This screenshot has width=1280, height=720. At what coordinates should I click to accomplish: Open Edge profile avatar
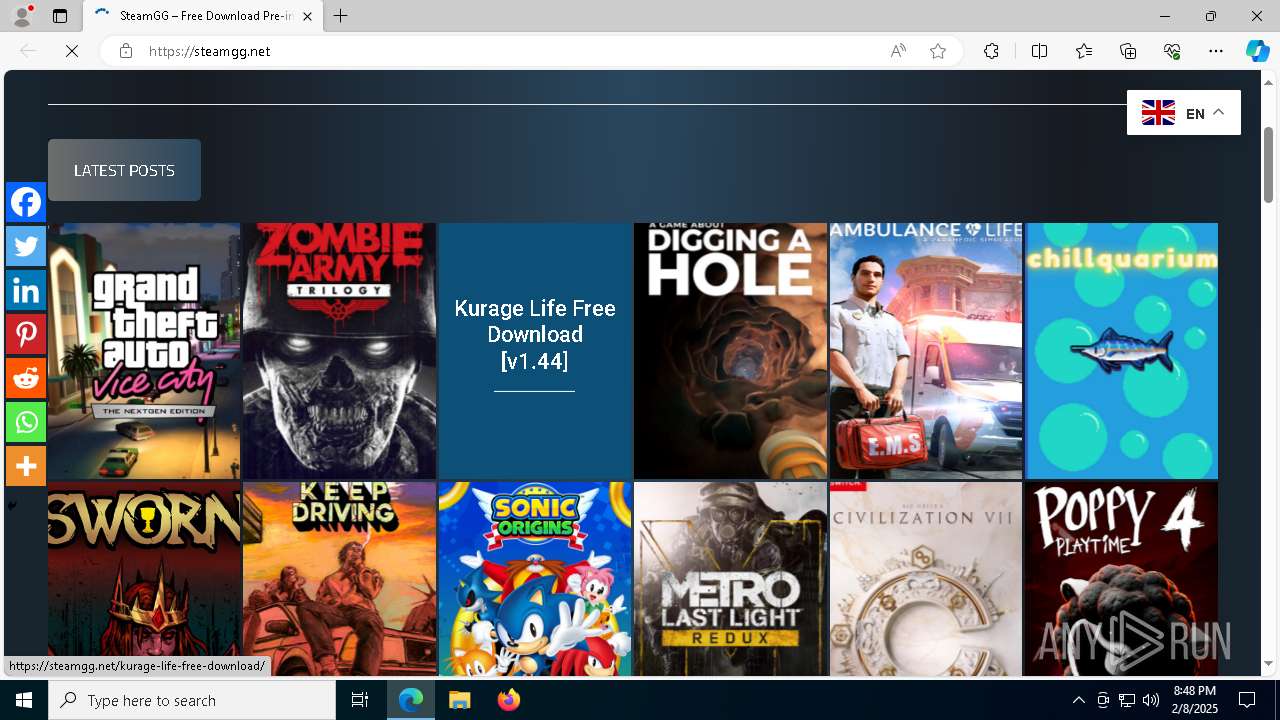[22, 16]
